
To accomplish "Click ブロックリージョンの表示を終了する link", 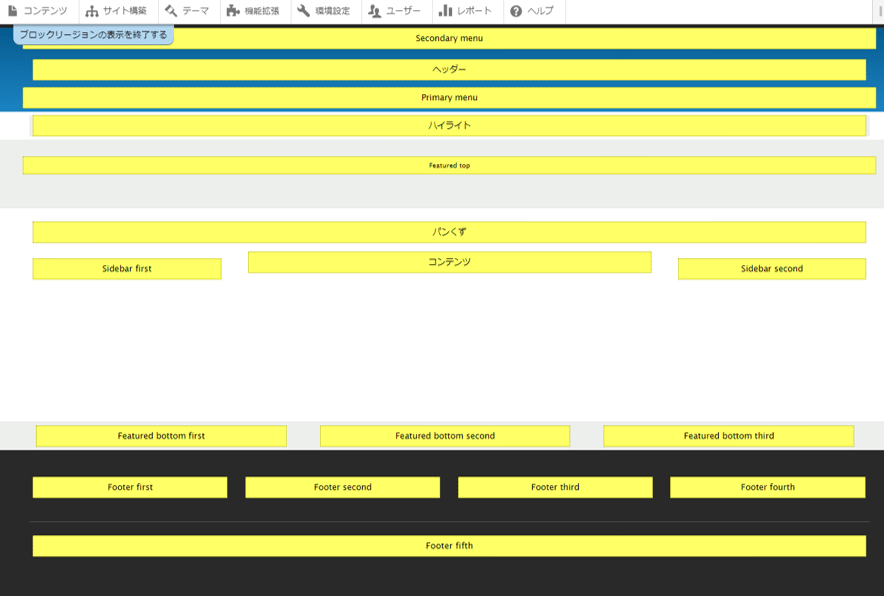I will [x=93, y=35].
